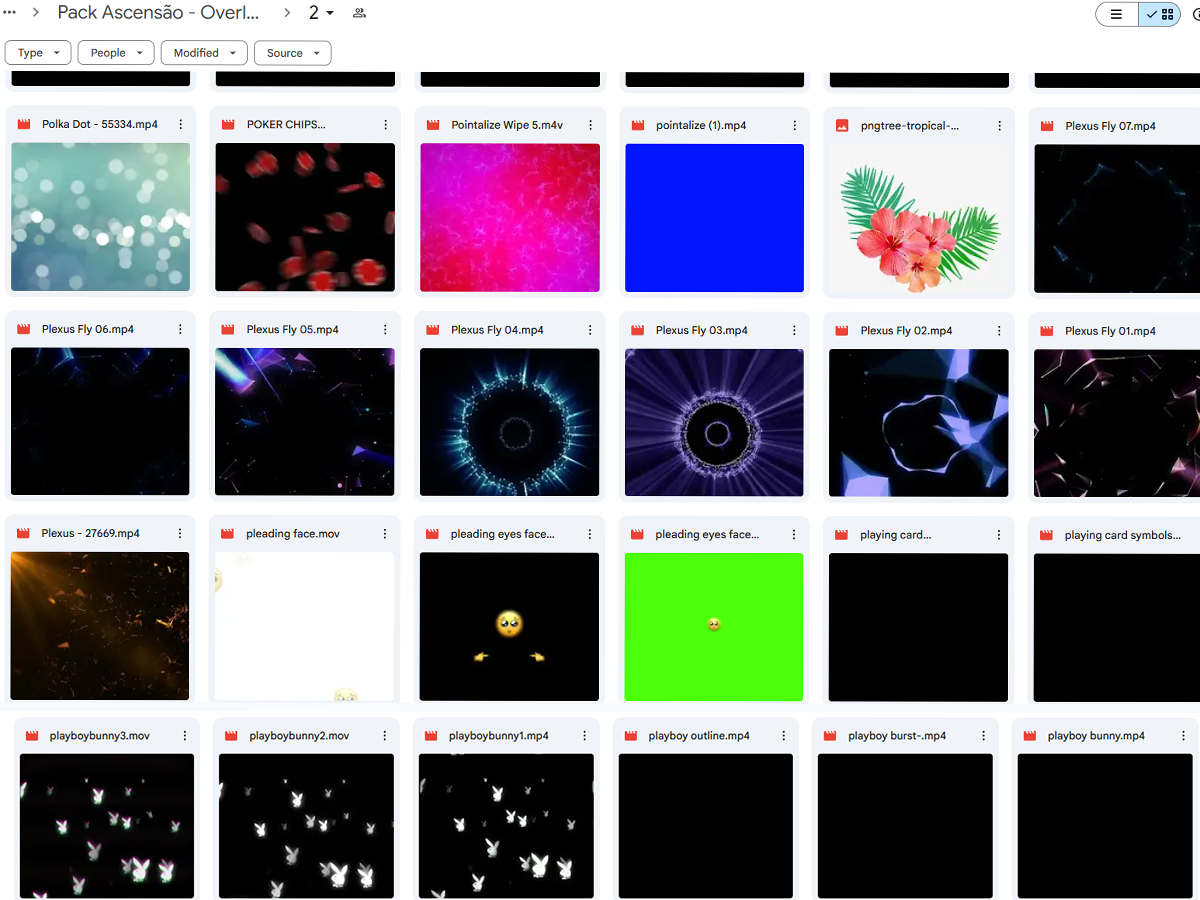Open the options menu for playboy bunny.mp4

coord(1182,734)
